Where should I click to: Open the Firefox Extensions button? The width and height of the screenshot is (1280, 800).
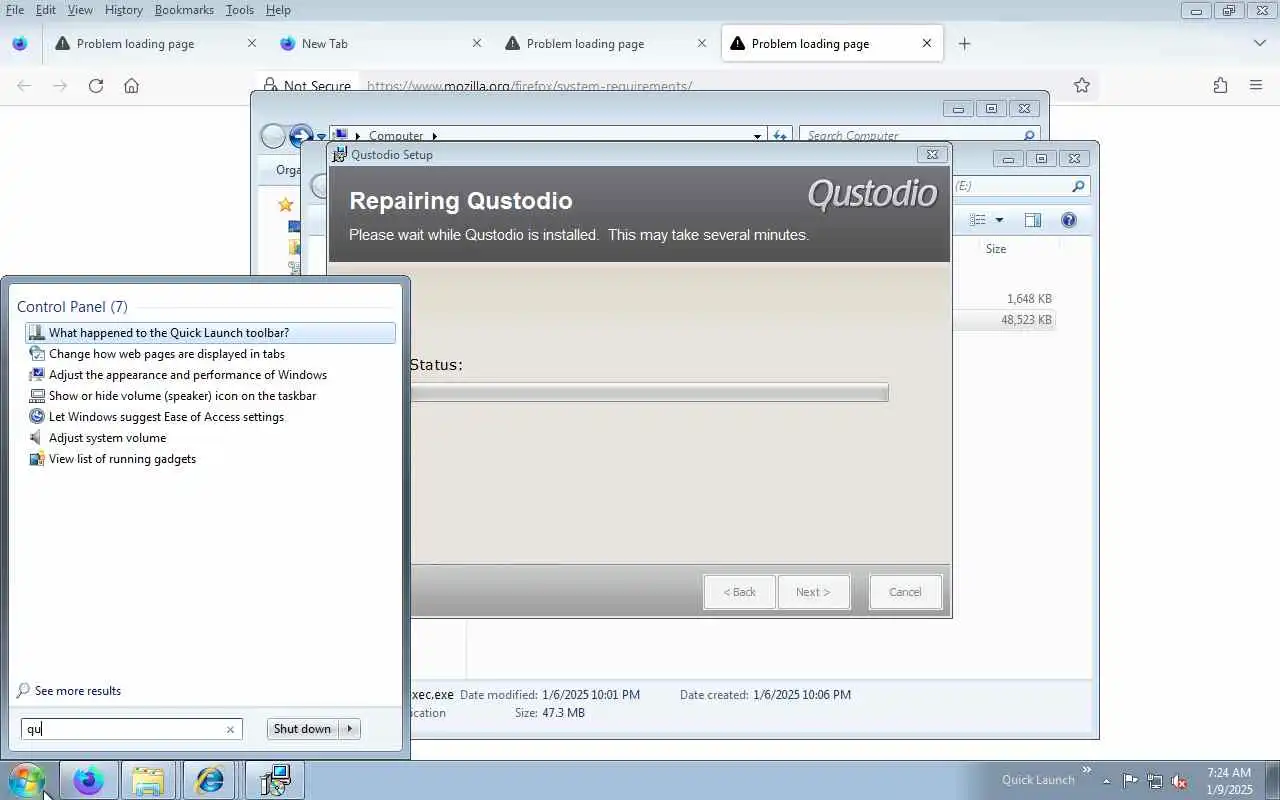[x=1220, y=86]
